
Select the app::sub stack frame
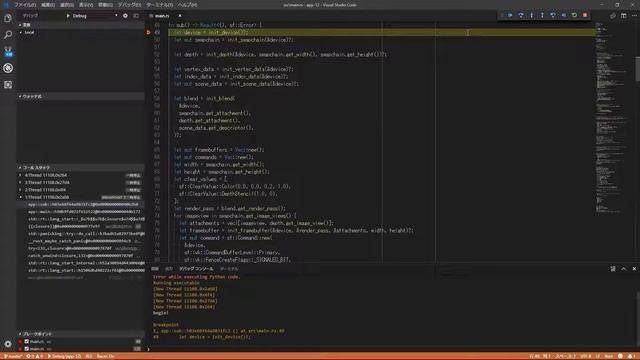click(80, 204)
